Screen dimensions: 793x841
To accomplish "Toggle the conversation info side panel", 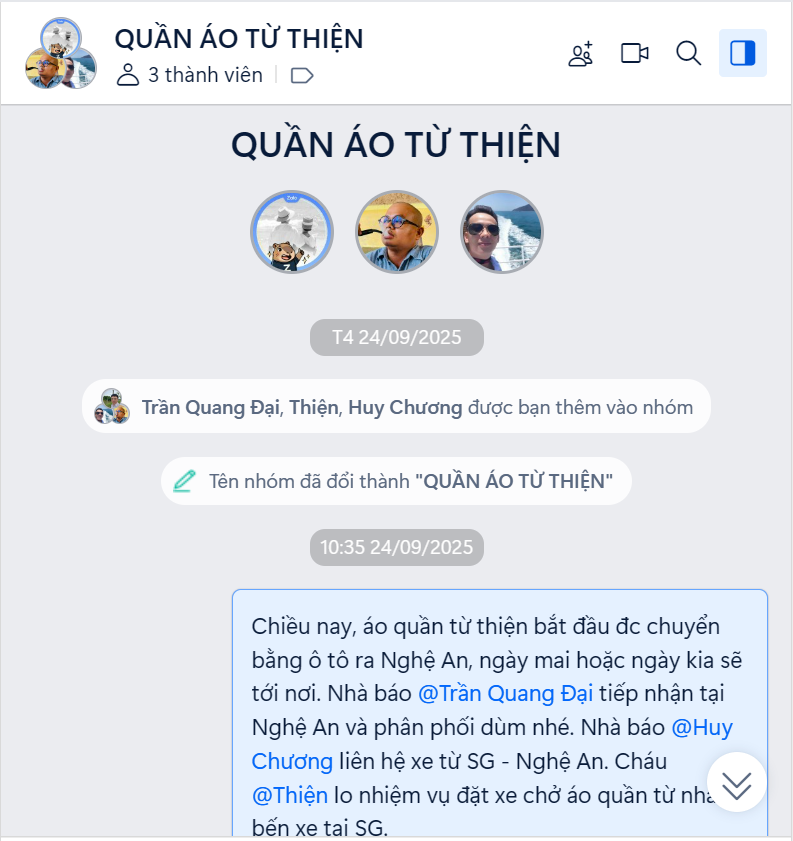I will point(743,53).
